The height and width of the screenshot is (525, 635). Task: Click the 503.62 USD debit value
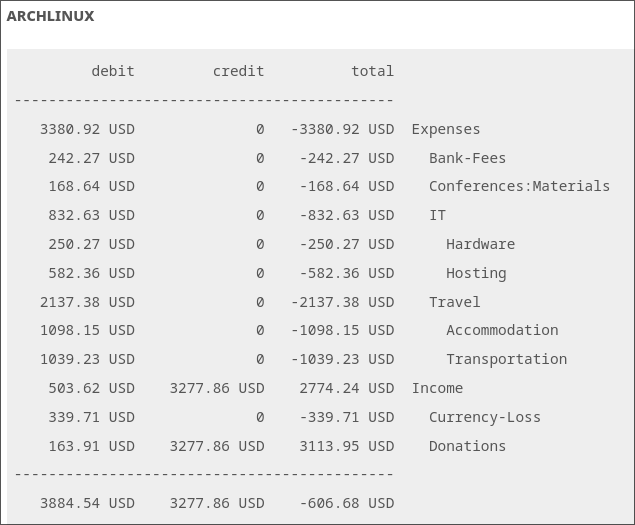92,388
